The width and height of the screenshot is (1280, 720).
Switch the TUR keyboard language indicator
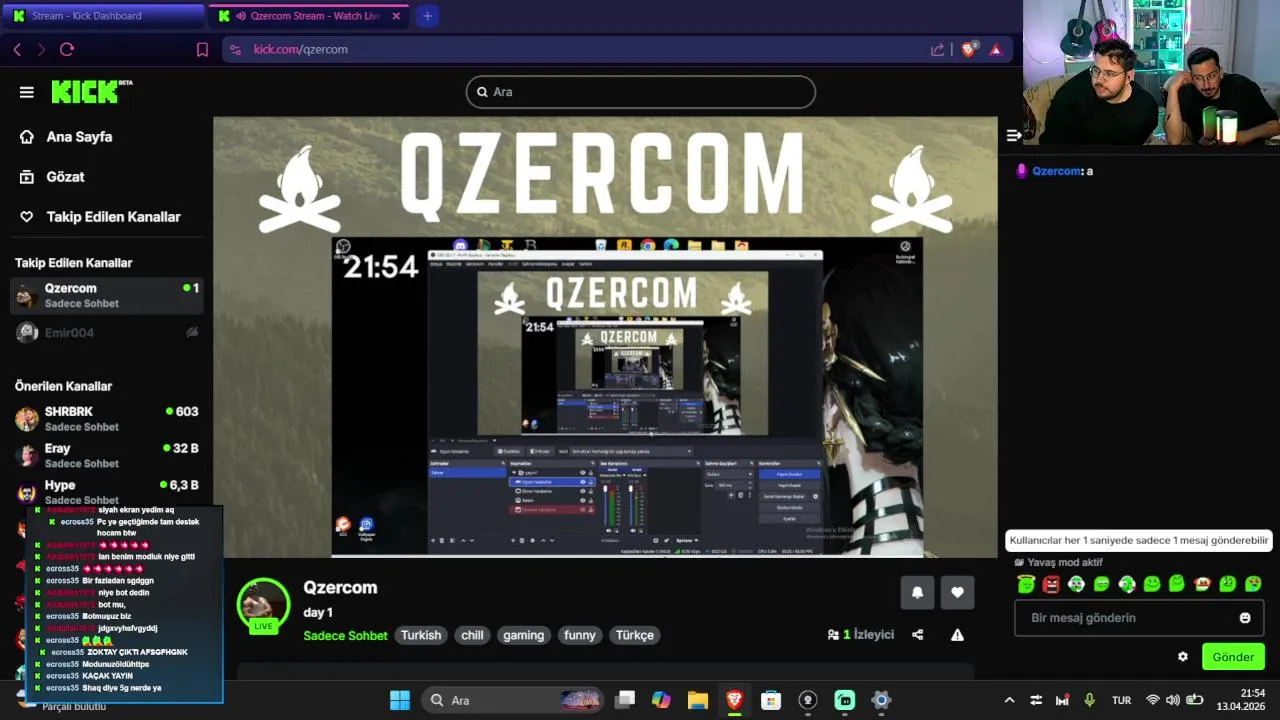[x=1122, y=700]
